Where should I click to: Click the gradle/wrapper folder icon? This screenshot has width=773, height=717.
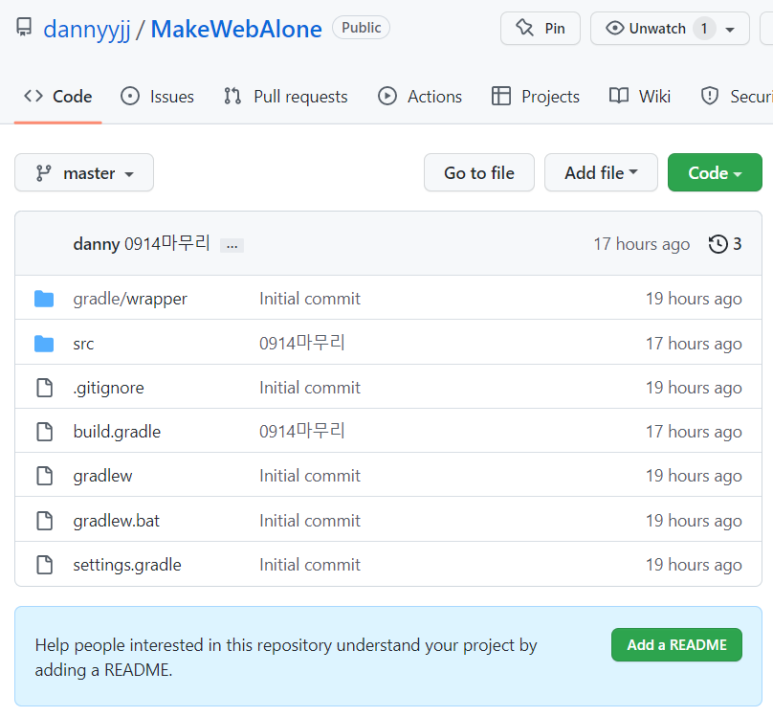tap(44, 299)
